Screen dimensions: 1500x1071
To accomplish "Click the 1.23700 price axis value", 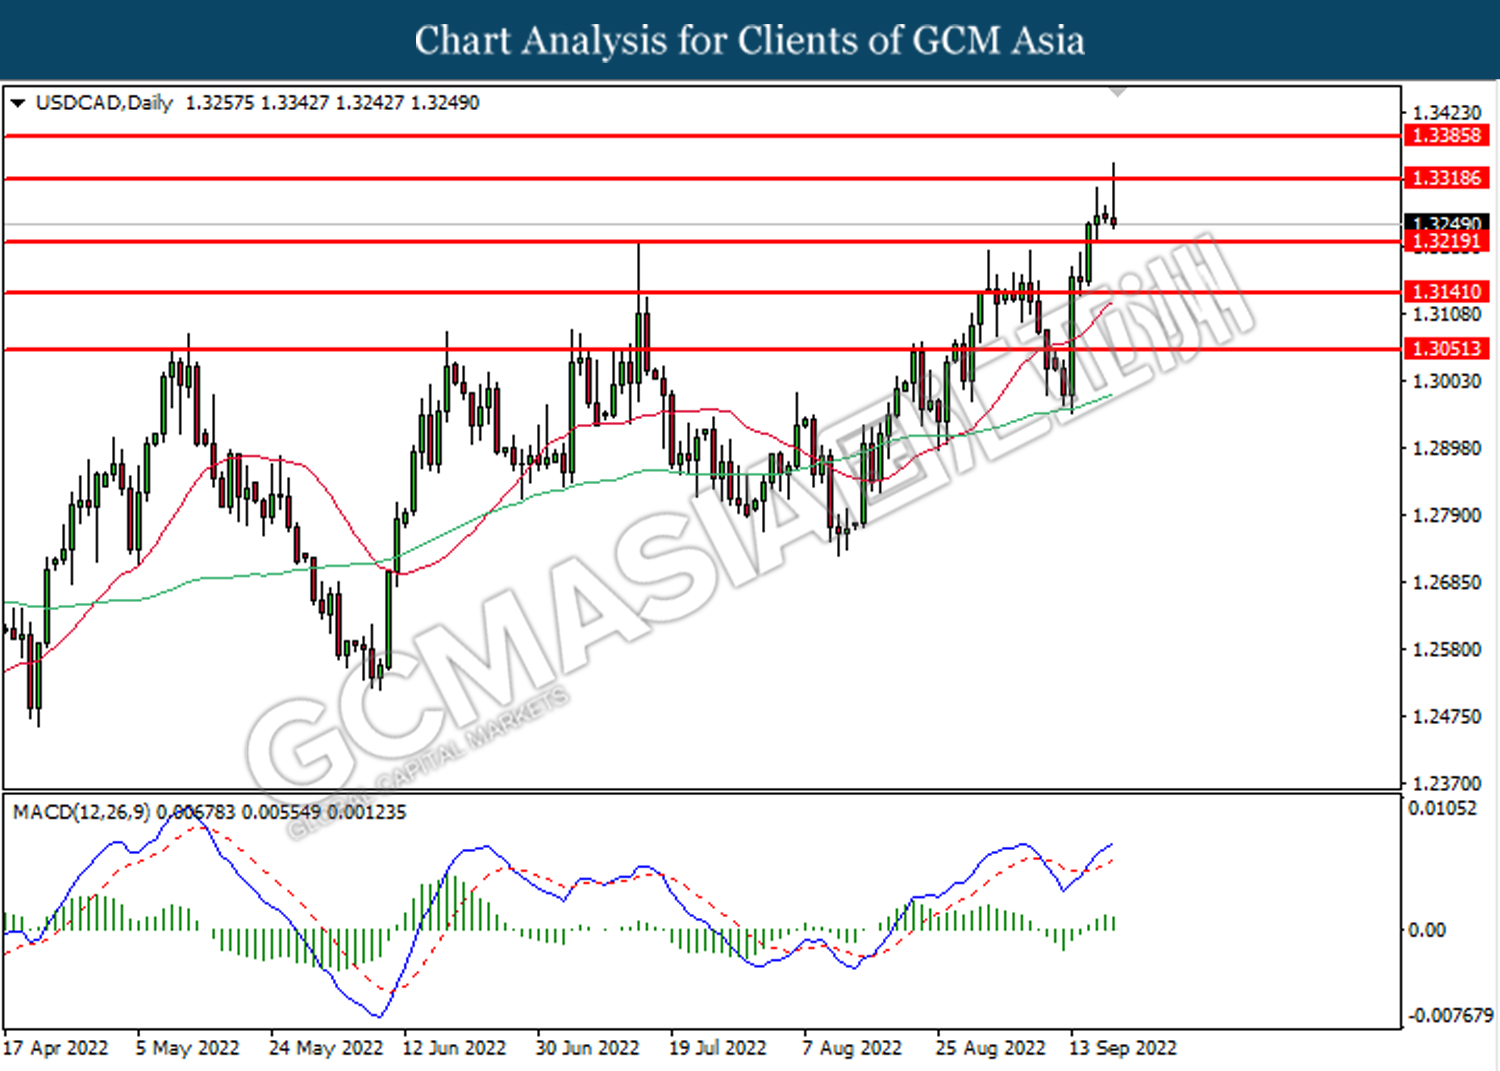I will (1446, 783).
